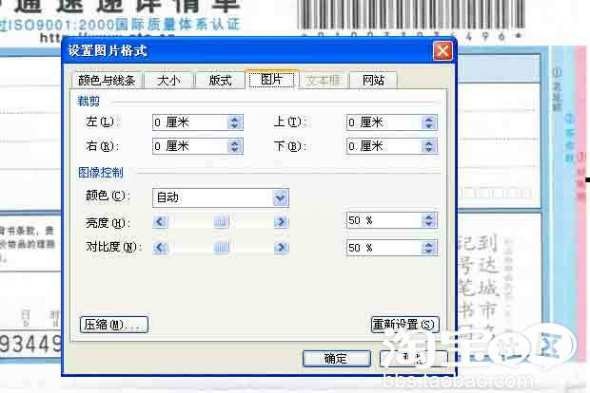Viewport: 590px width, 393px height.
Task: Adjust the 右 crop spinner arrows
Action: coord(235,146)
